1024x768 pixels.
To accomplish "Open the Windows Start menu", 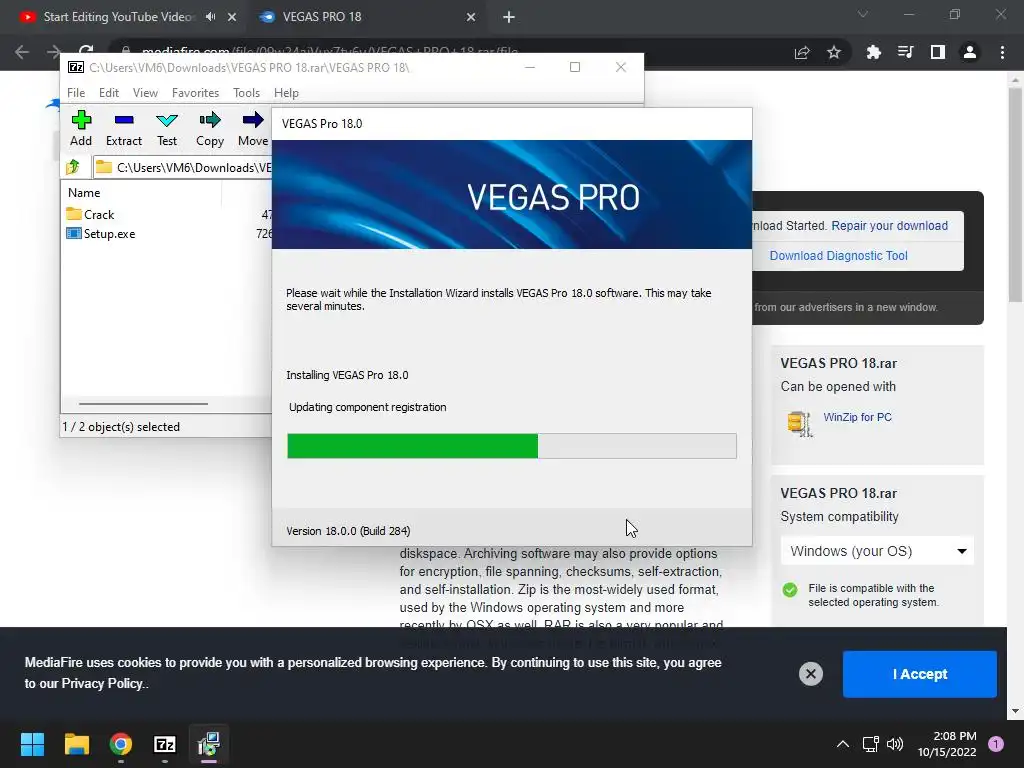I will pos(32,744).
